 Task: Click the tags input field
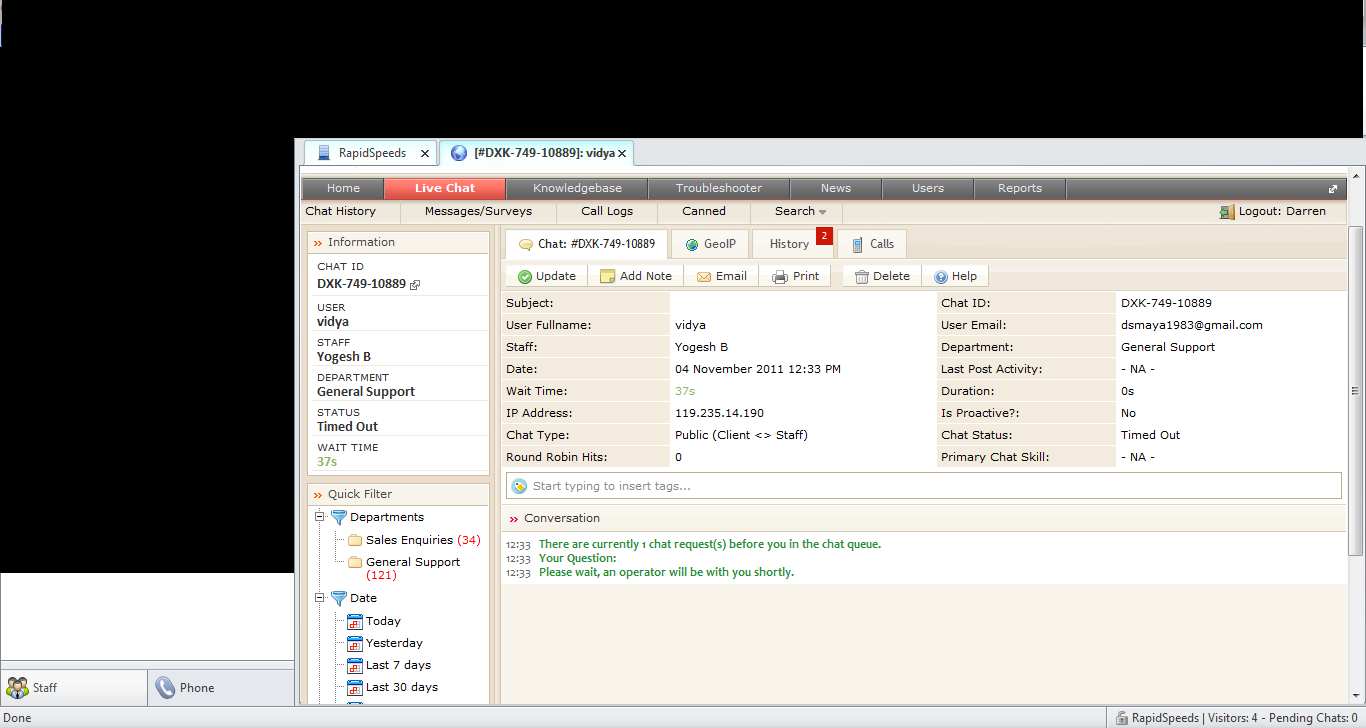click(924, 486)
